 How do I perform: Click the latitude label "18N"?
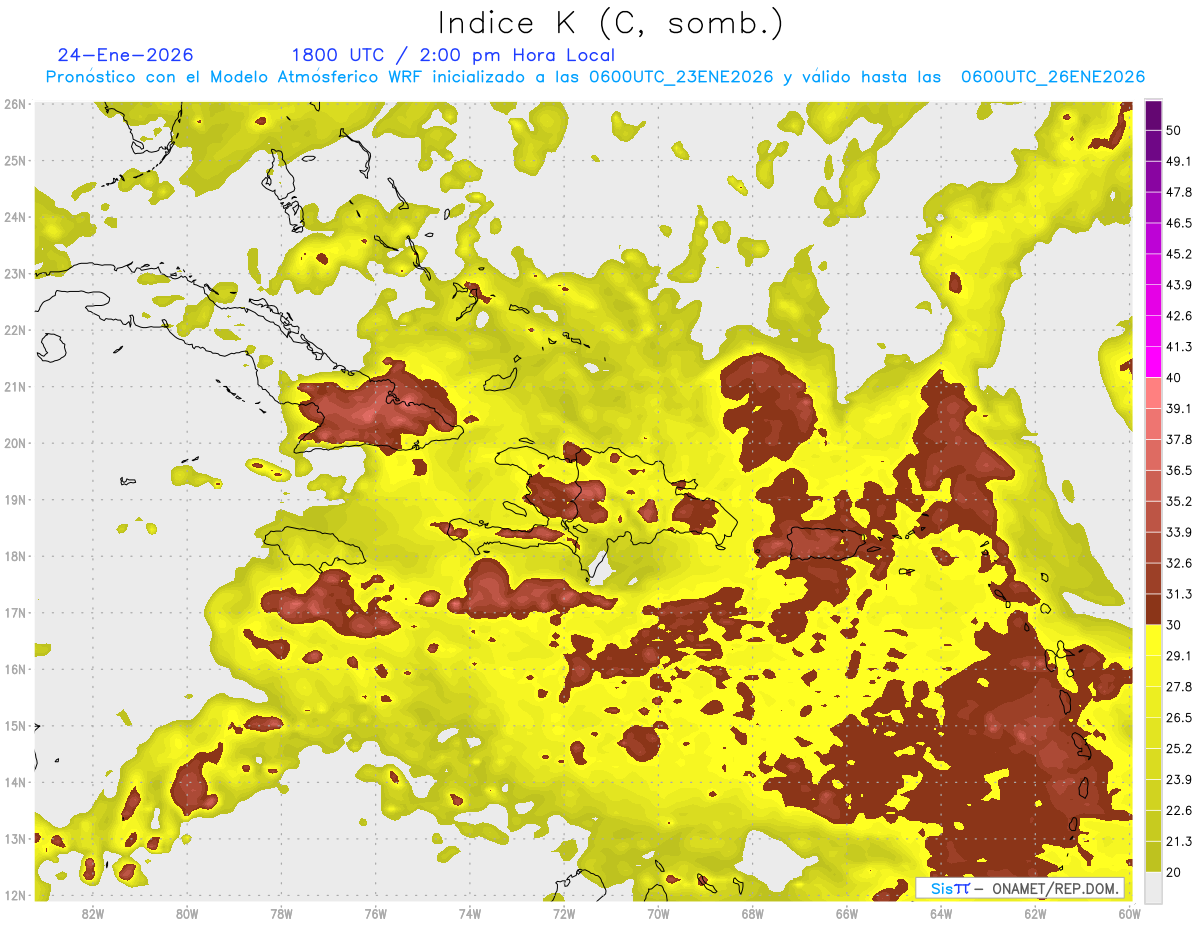click(x=16, y=556)
